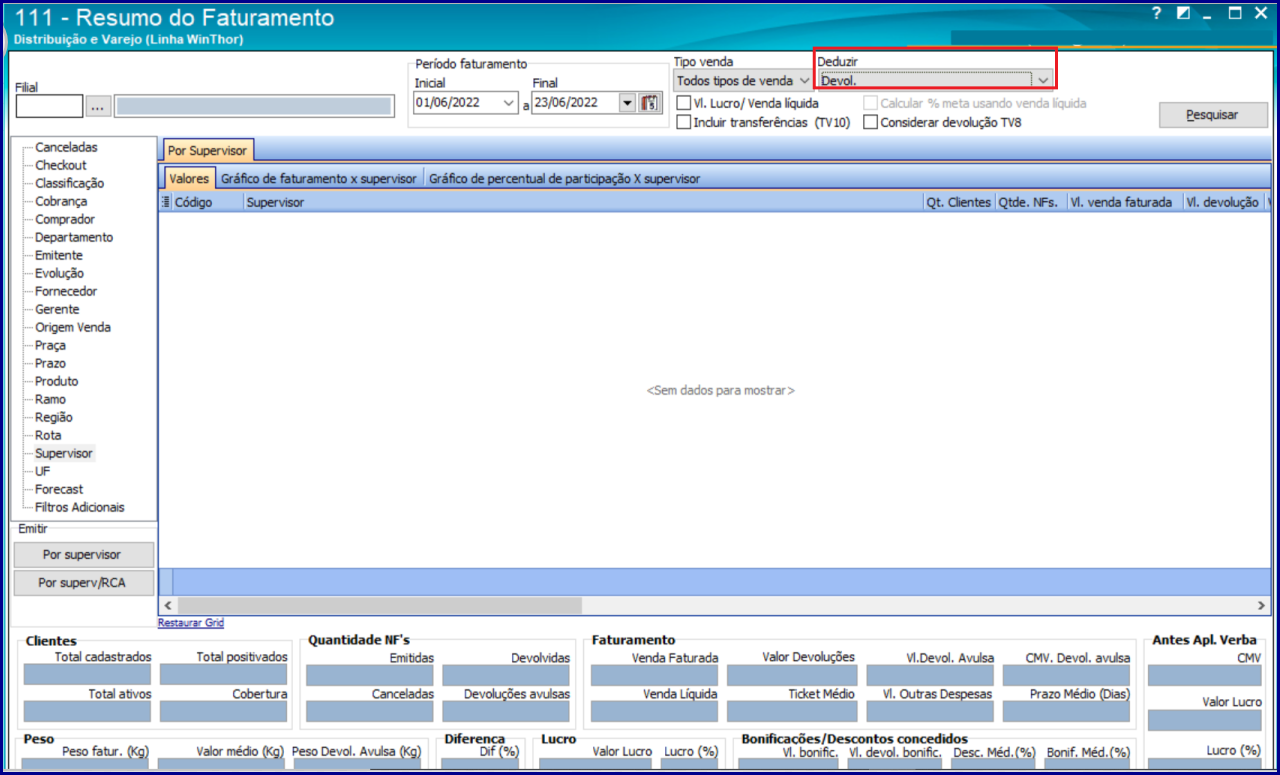Select Comprador in the tree
Viewport: 1280px width, 775px height.
[x=65, y=219]
